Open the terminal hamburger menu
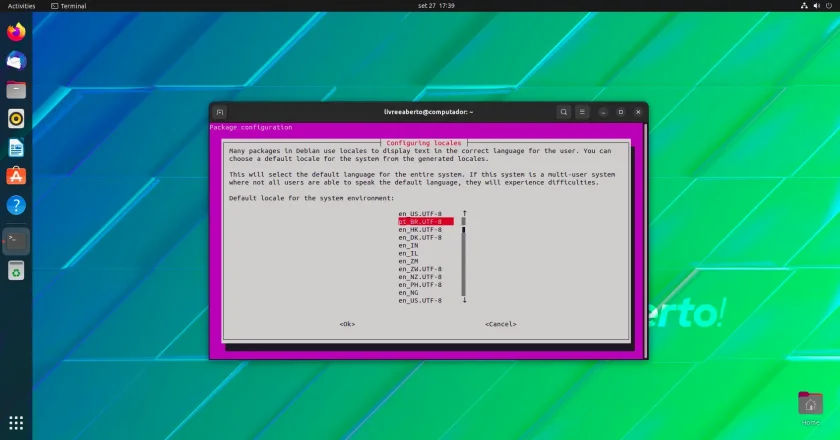The height and width of the screenshot is (440, 840). tap(582, 112)
